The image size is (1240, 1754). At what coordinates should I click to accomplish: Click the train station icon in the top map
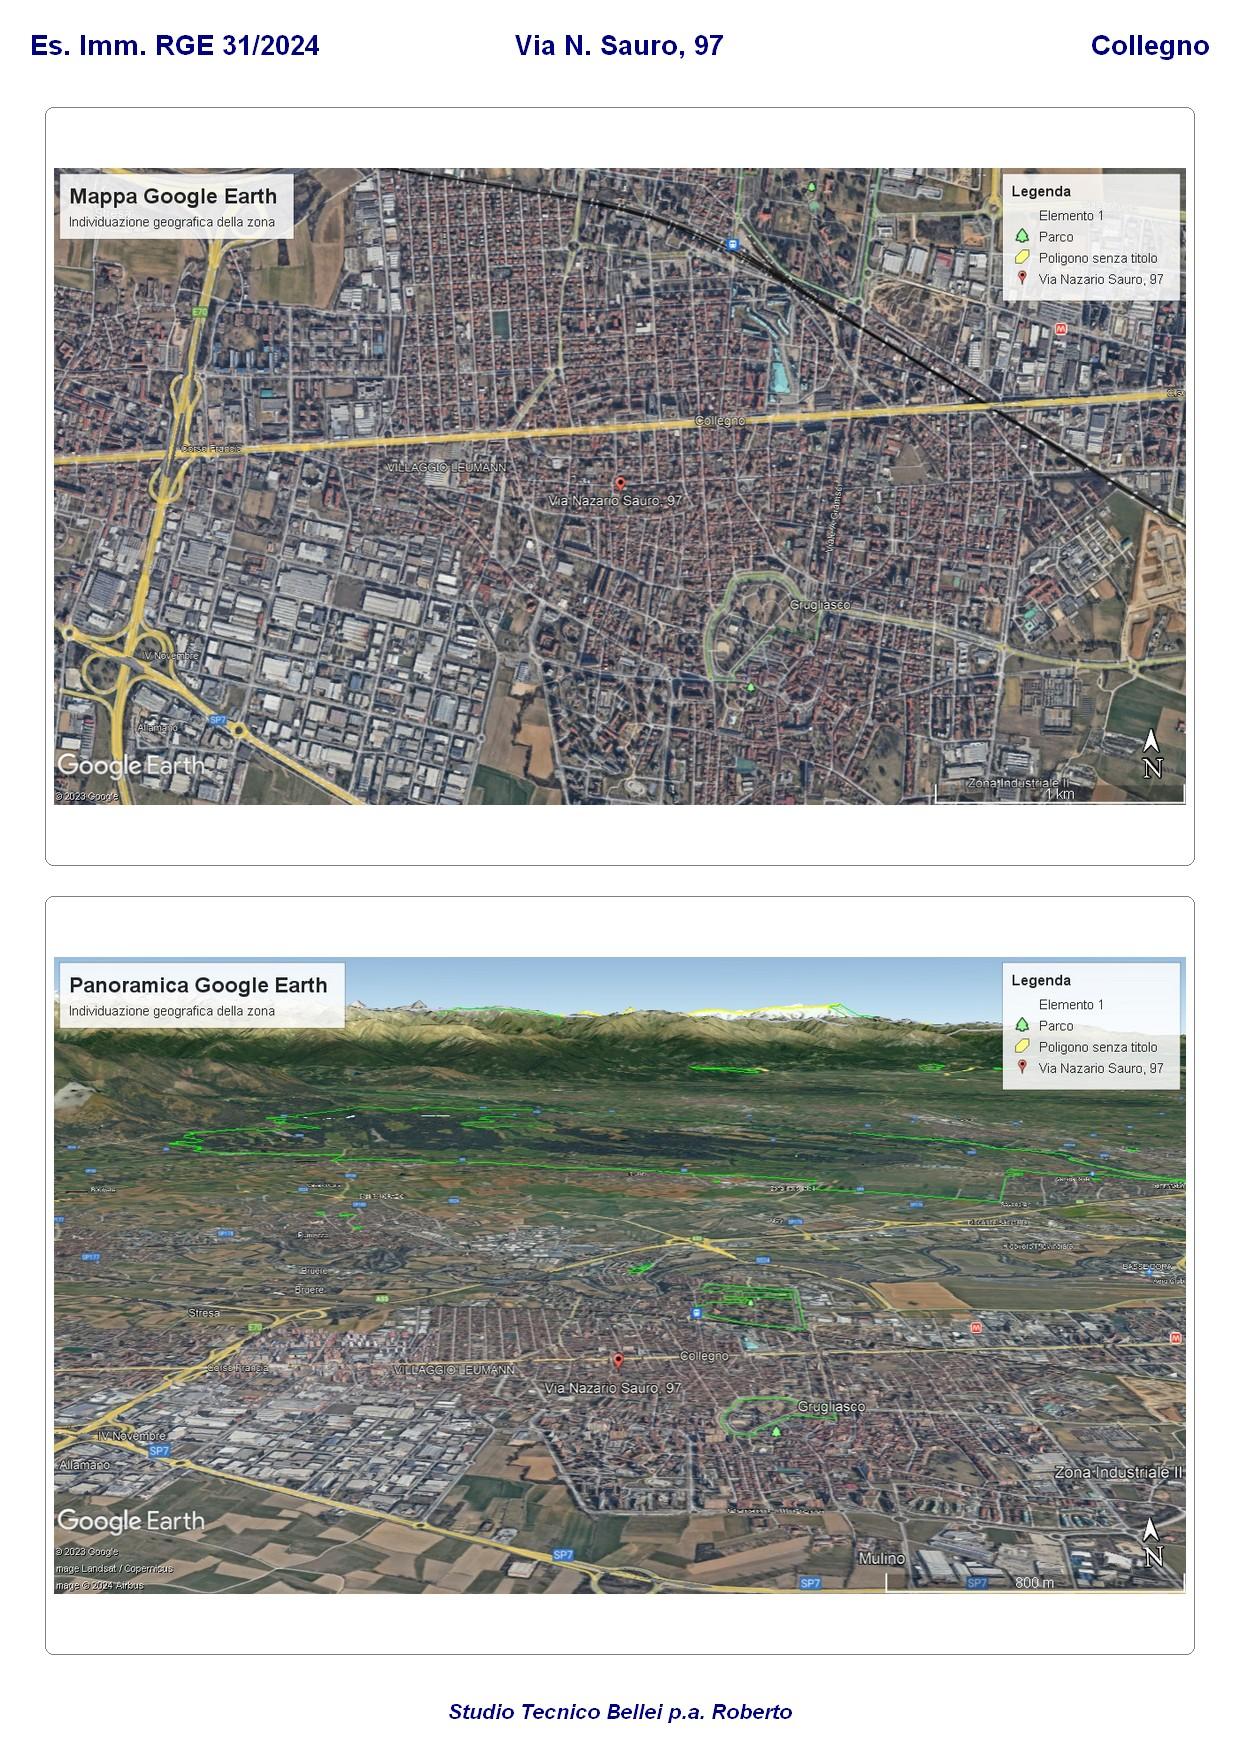pos(733,243)
